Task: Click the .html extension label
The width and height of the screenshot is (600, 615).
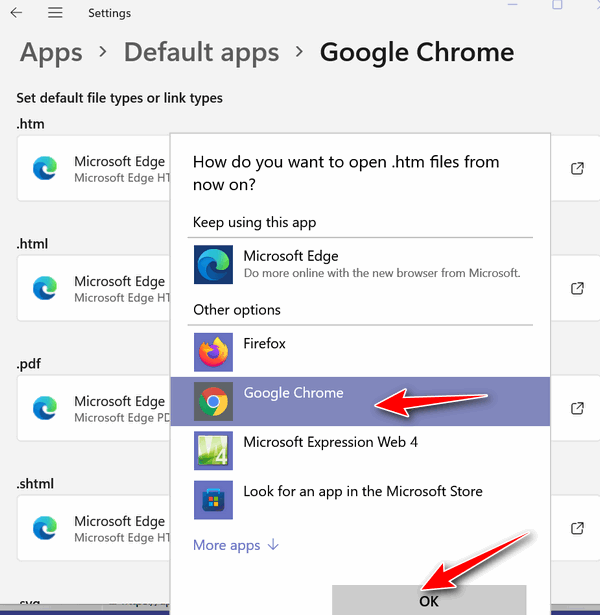Action: [x=32, y=244]
